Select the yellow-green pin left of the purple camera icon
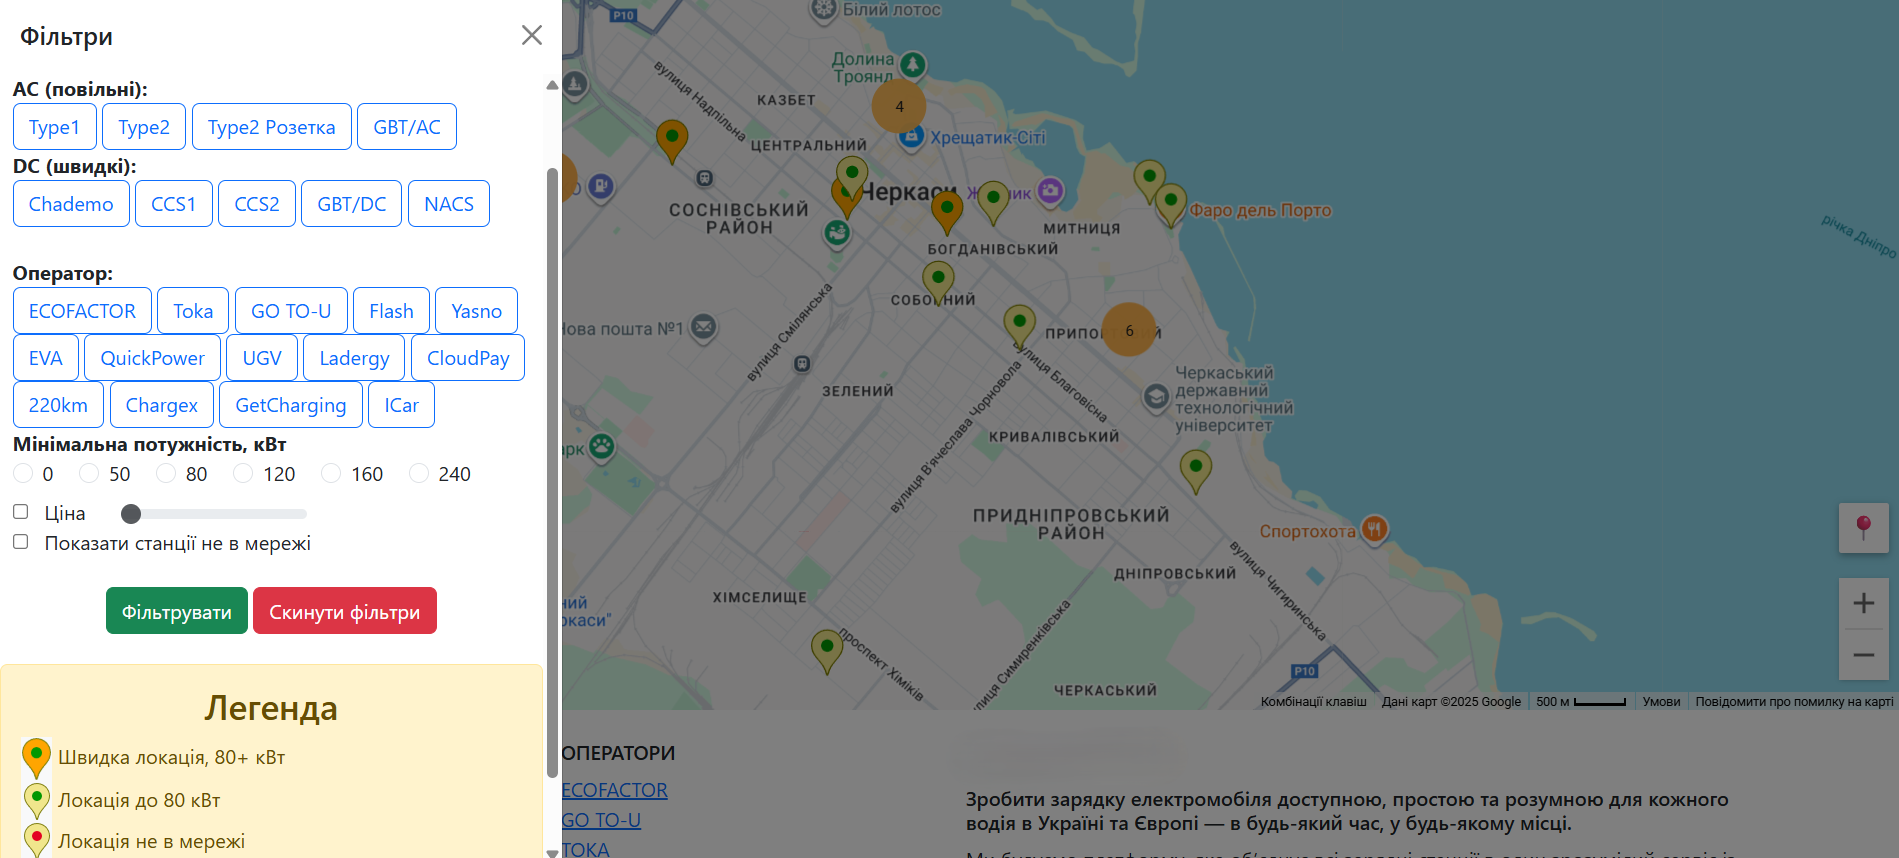Screen dimensions: 1899x858 [x=993, y=203]
